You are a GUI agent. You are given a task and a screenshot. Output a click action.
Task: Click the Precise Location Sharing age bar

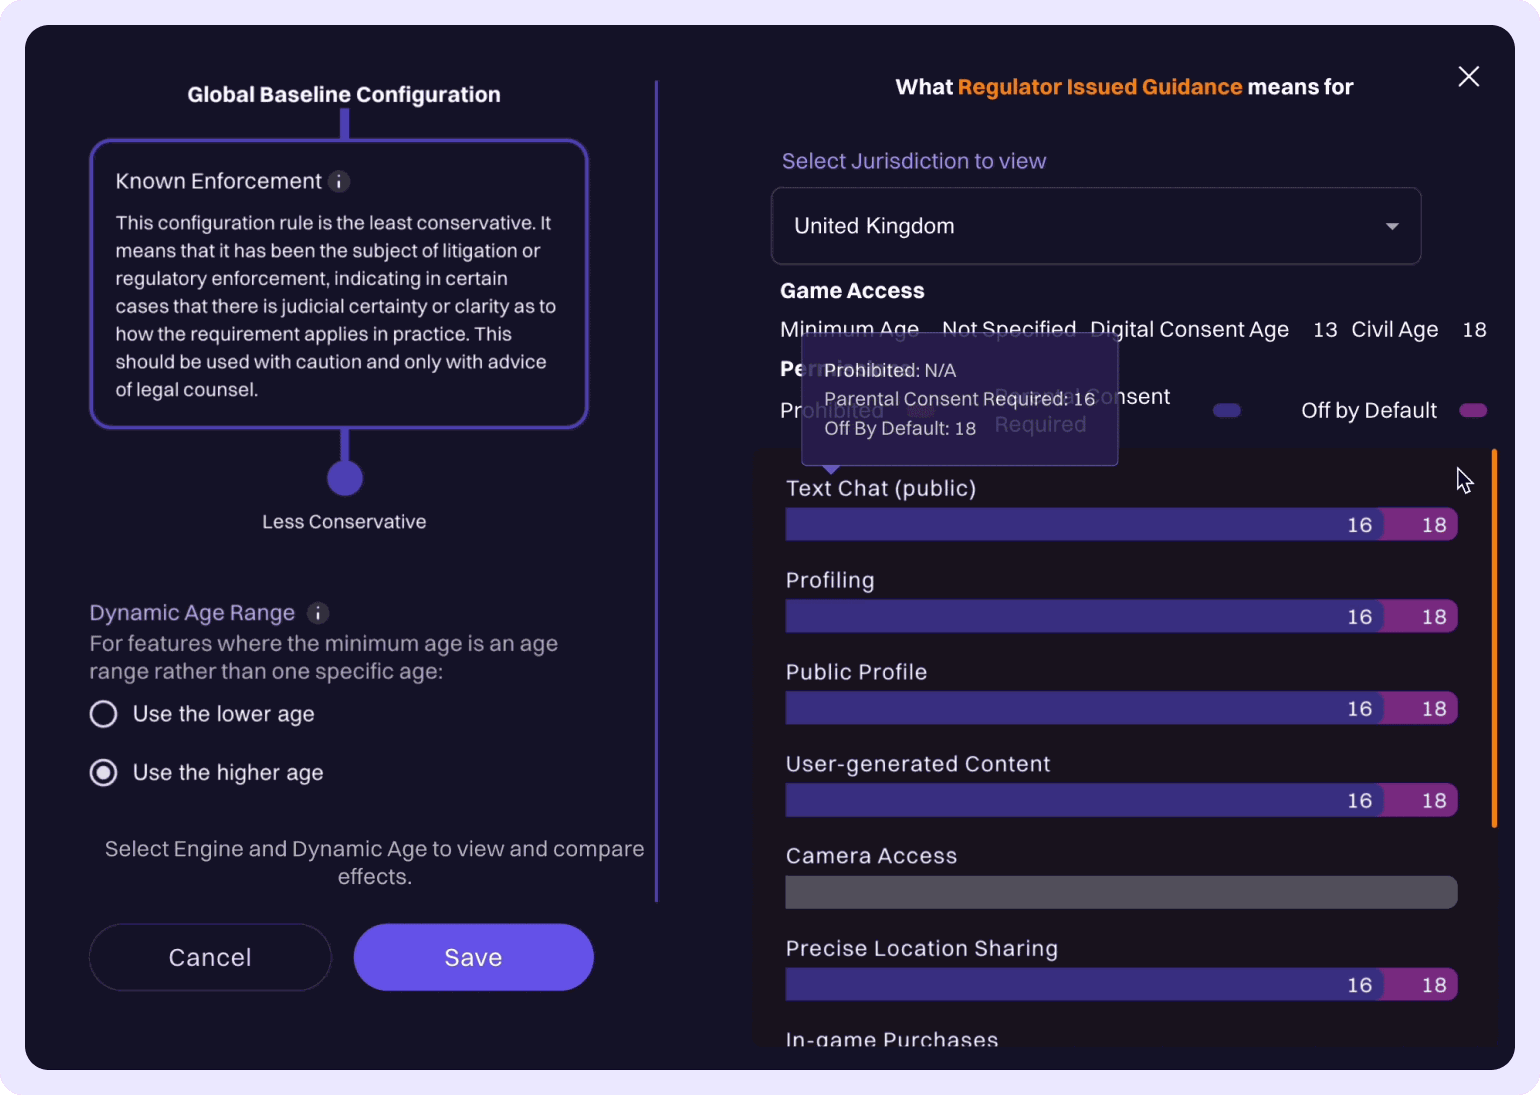click(1120, 985)
